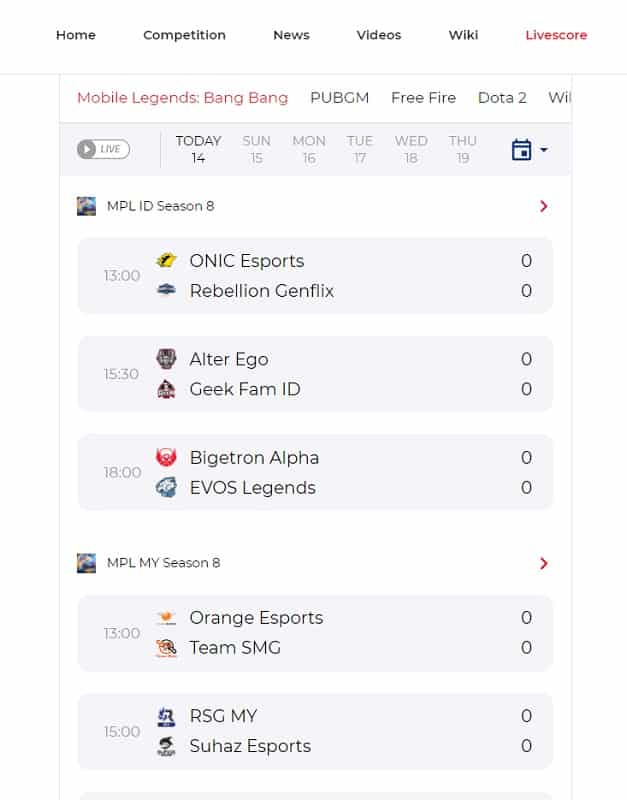Expand the calendar dropdown arrow
This screenshot has height=800, width=627.
coord(544,149)
